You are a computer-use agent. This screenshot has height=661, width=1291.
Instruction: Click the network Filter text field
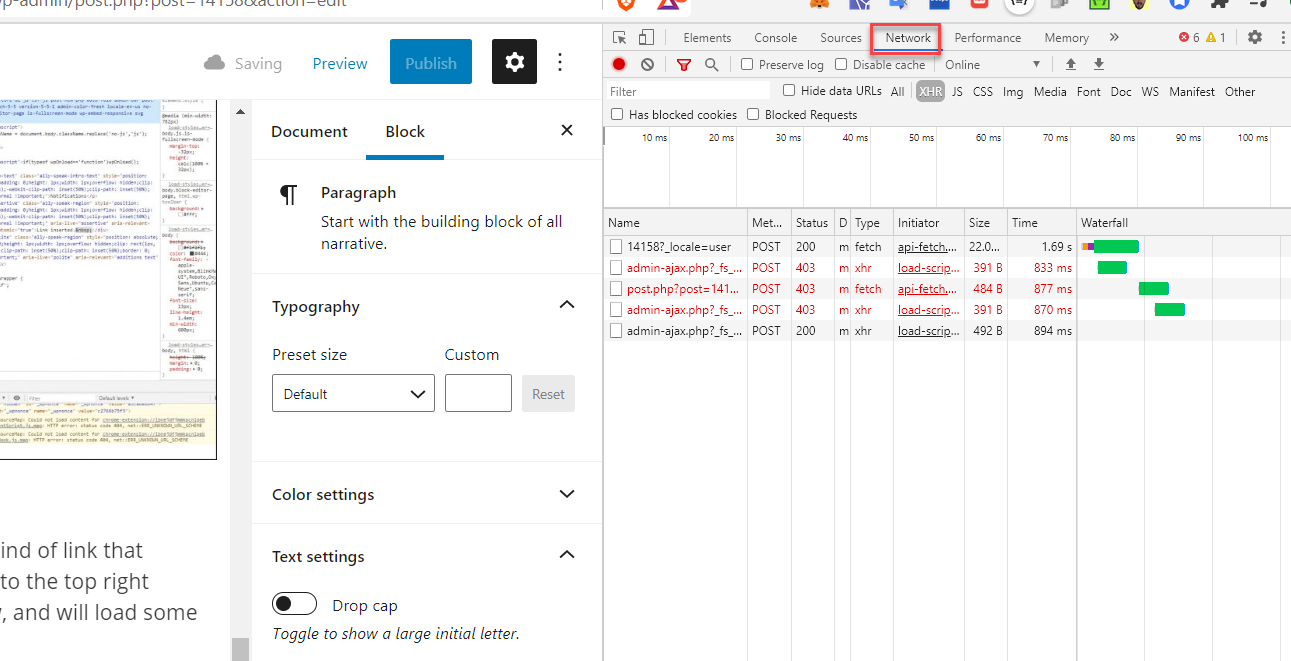[x=688, y=91]
